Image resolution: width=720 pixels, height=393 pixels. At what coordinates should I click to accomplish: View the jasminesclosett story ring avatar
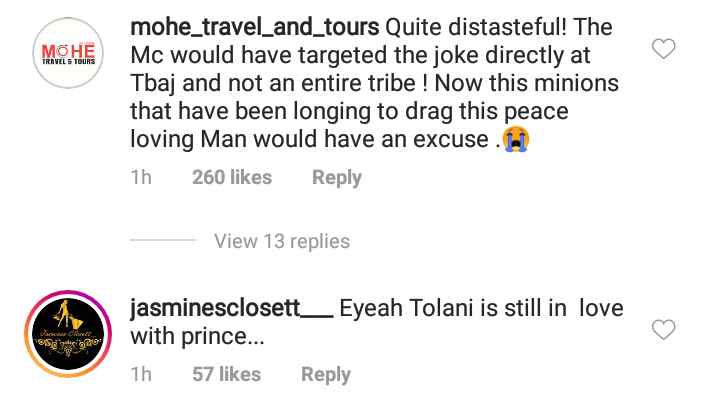pos(68,334)
